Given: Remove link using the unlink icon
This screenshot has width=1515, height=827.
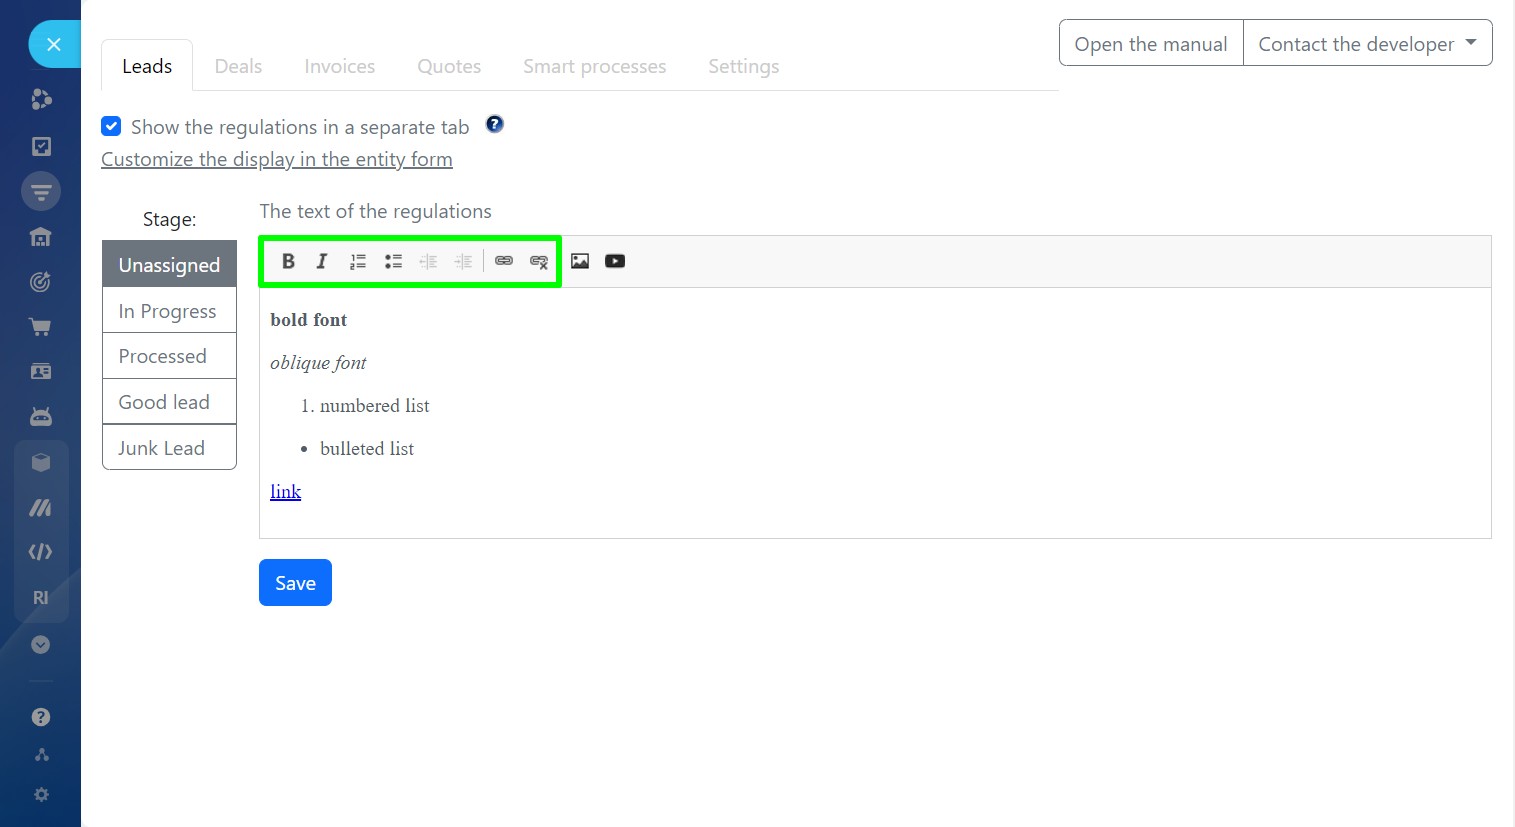Looking at the screenshot, I should [x=539, y=262].
